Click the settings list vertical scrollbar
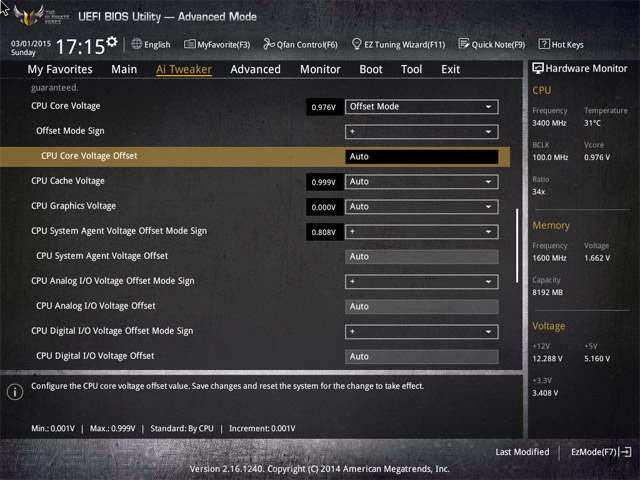 (517, 246)
